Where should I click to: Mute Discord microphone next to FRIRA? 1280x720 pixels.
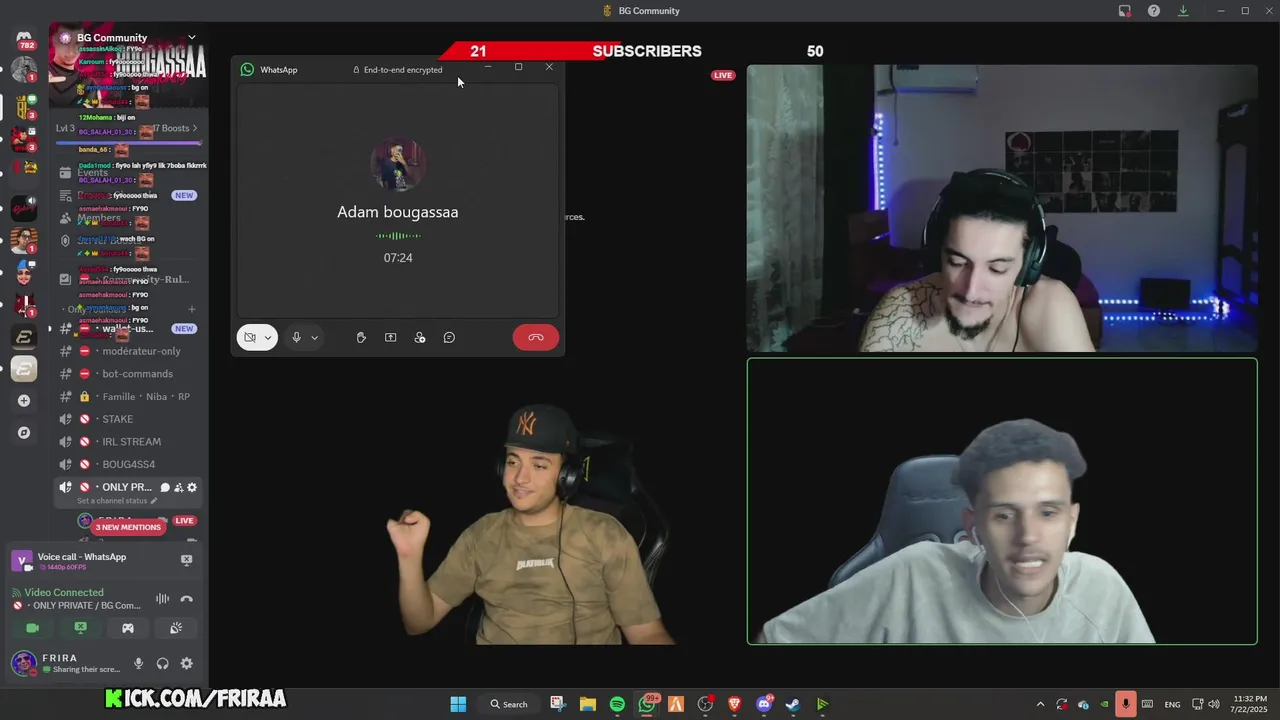click(138, 663)
